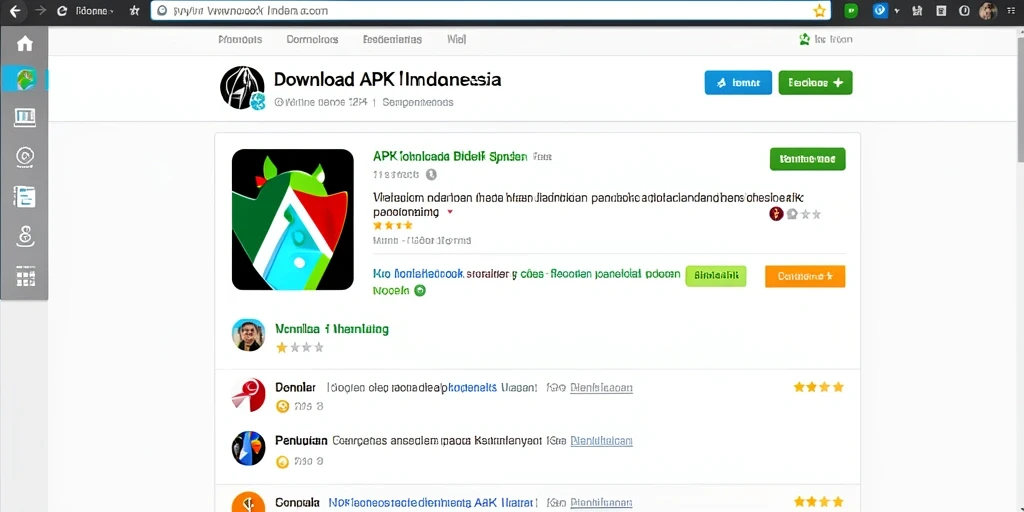1024x512 pixels.
Task: Click the green user icon in the page header
Action: [x=805, y=39]
